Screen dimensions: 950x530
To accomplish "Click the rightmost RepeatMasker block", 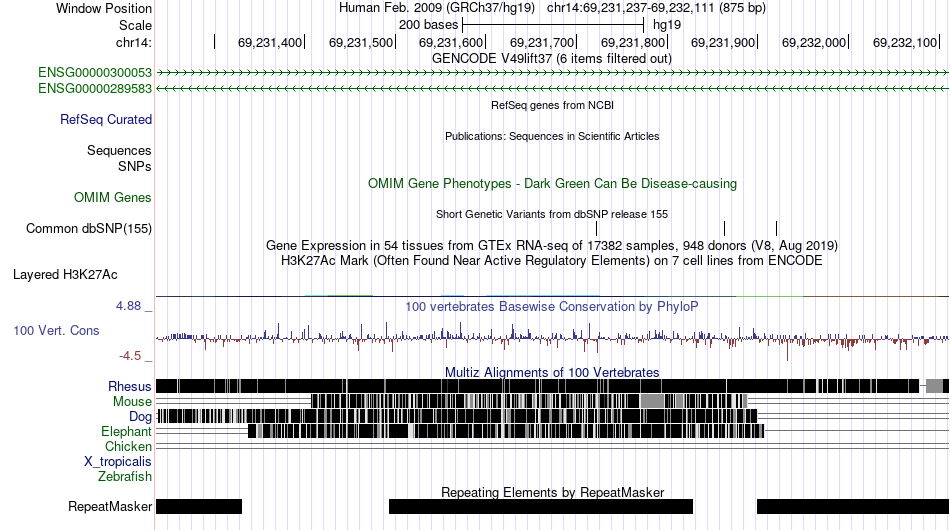I will click(x=853, y=506).
